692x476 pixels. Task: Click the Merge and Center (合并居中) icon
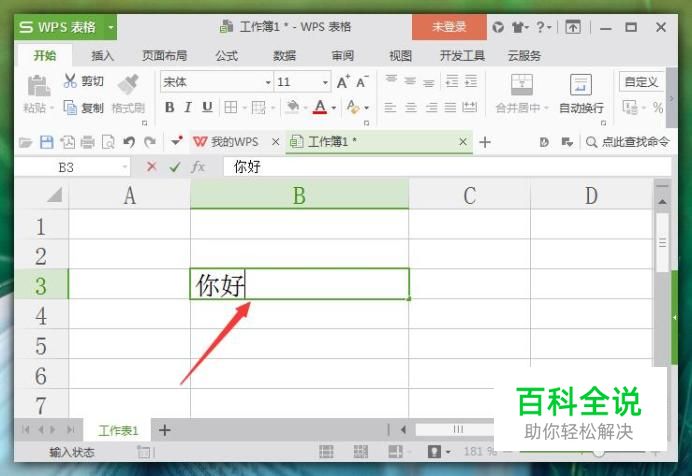522,84
